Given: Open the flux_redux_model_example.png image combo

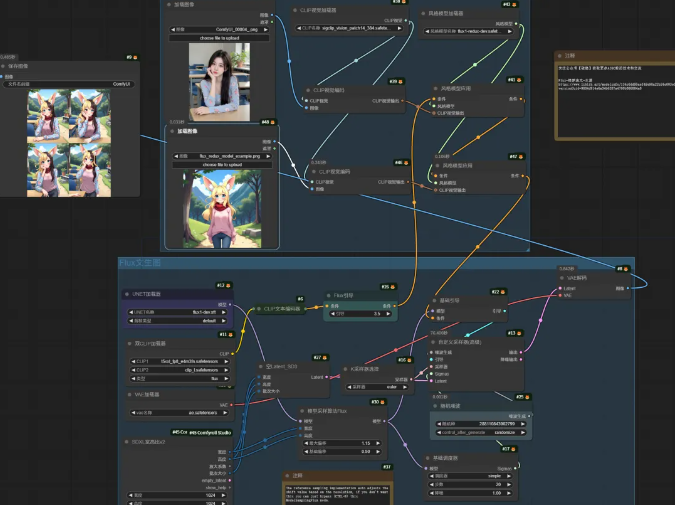Looking at the screenshot, I should click(222, 156).
